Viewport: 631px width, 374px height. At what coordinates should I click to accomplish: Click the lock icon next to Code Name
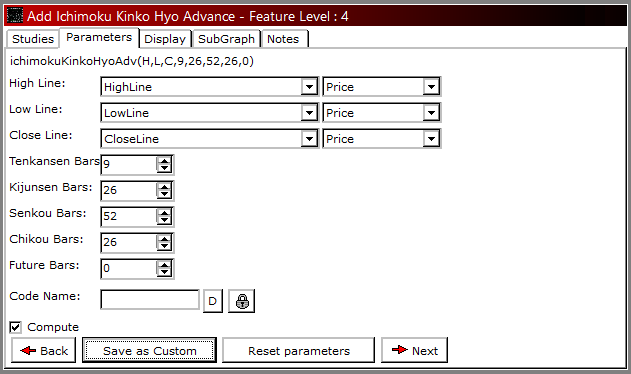(241, 301)
